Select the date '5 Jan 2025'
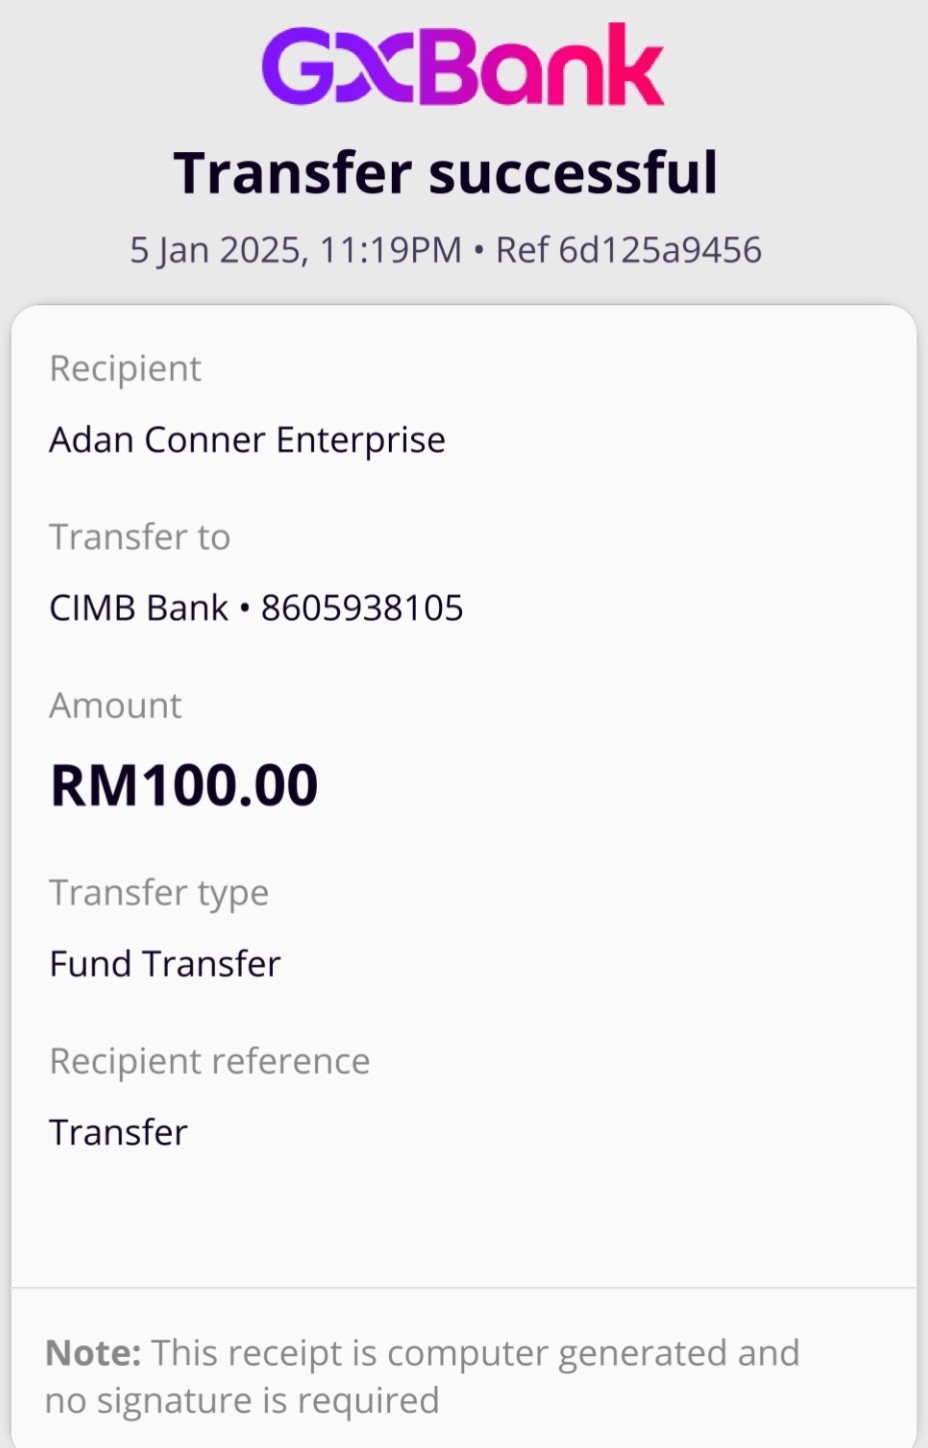 pos(215,250)
